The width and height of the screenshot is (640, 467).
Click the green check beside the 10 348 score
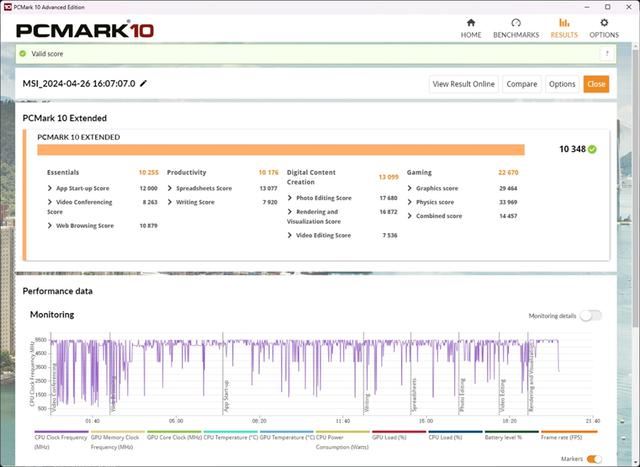592,149
